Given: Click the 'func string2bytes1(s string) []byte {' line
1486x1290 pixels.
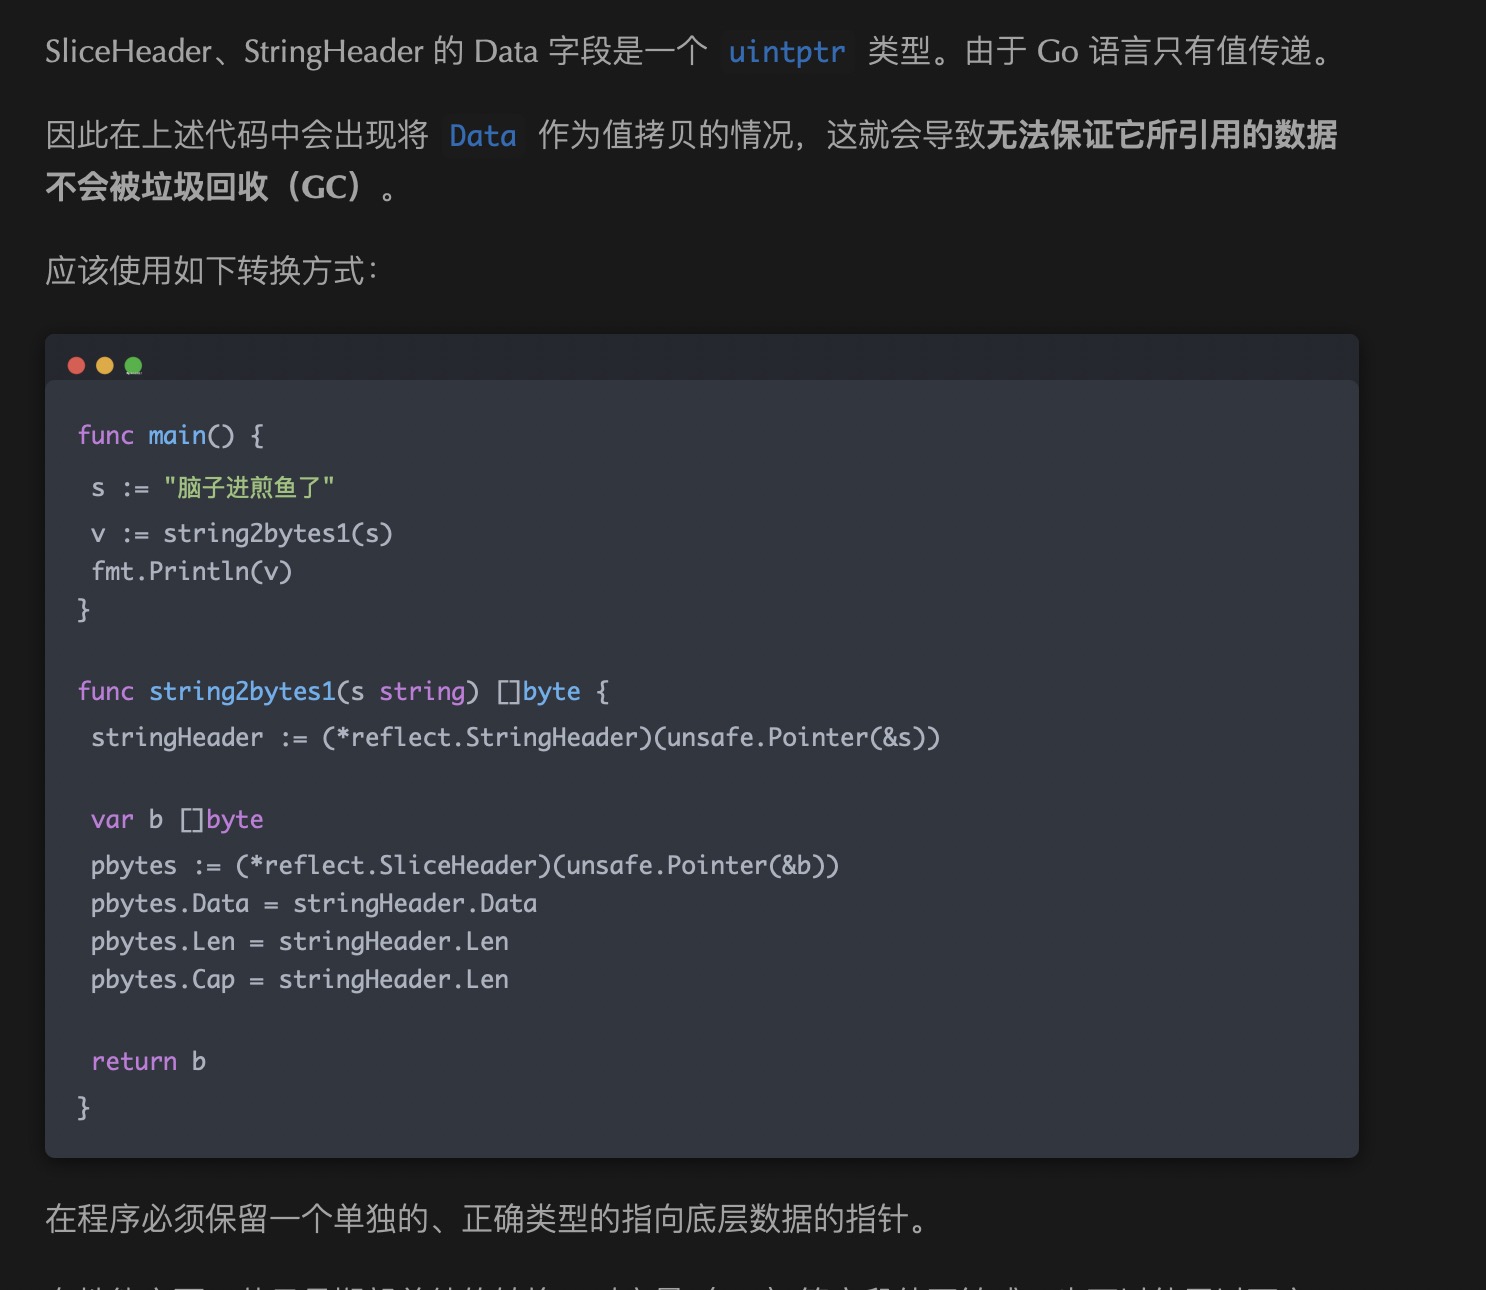Looking at the screenshot, I should click(343, 692).
